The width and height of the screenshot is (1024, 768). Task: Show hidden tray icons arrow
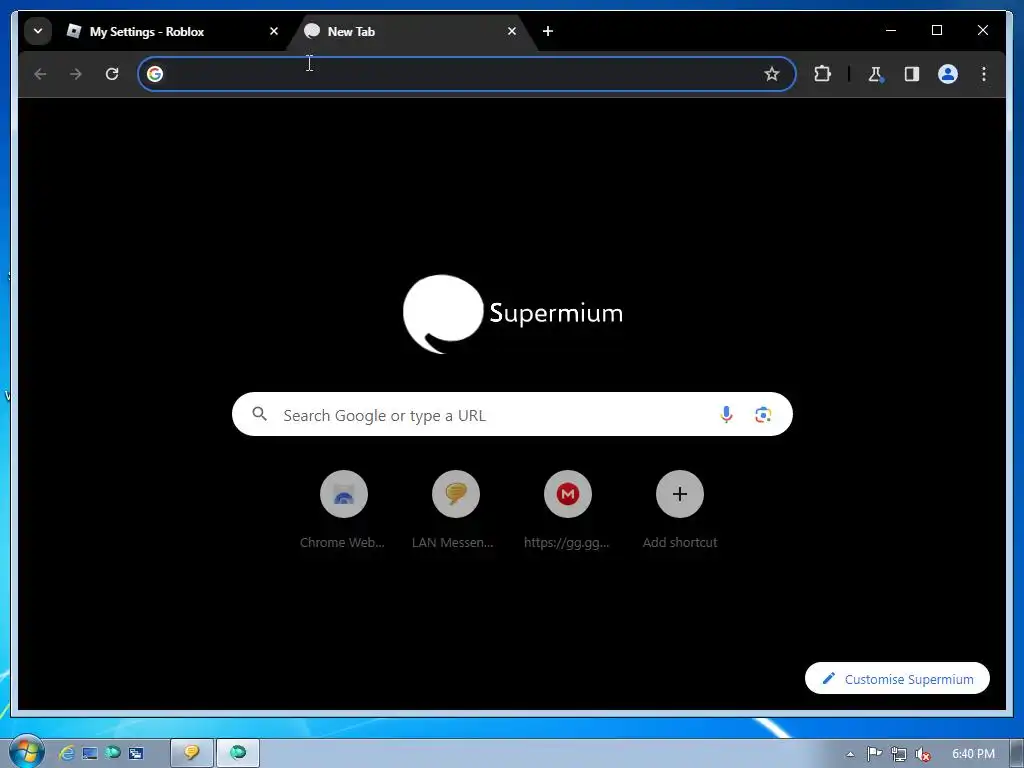[x=850, y=754]
